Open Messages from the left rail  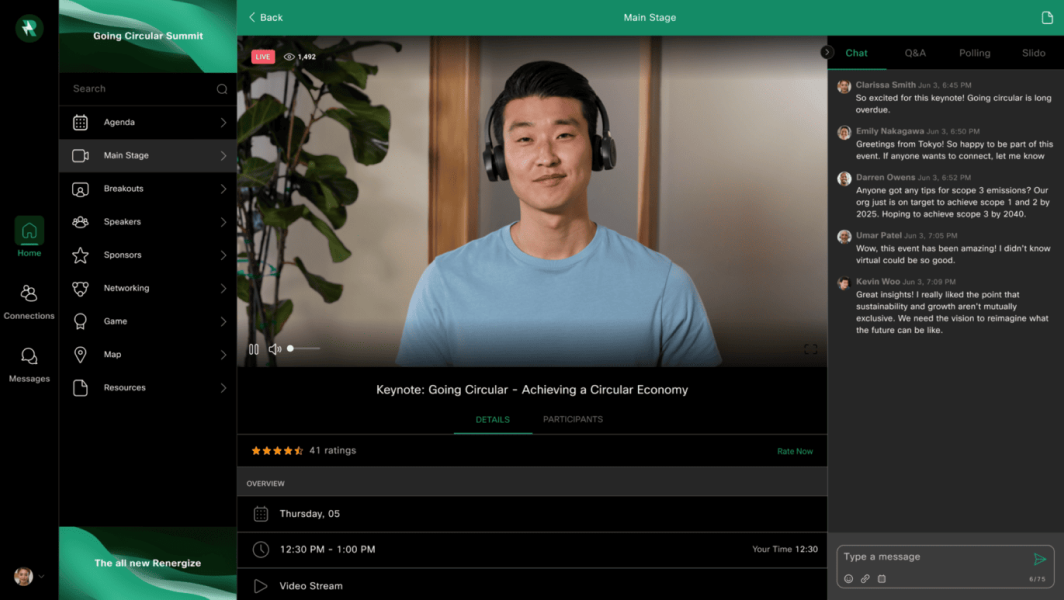(x=29, y=357)
